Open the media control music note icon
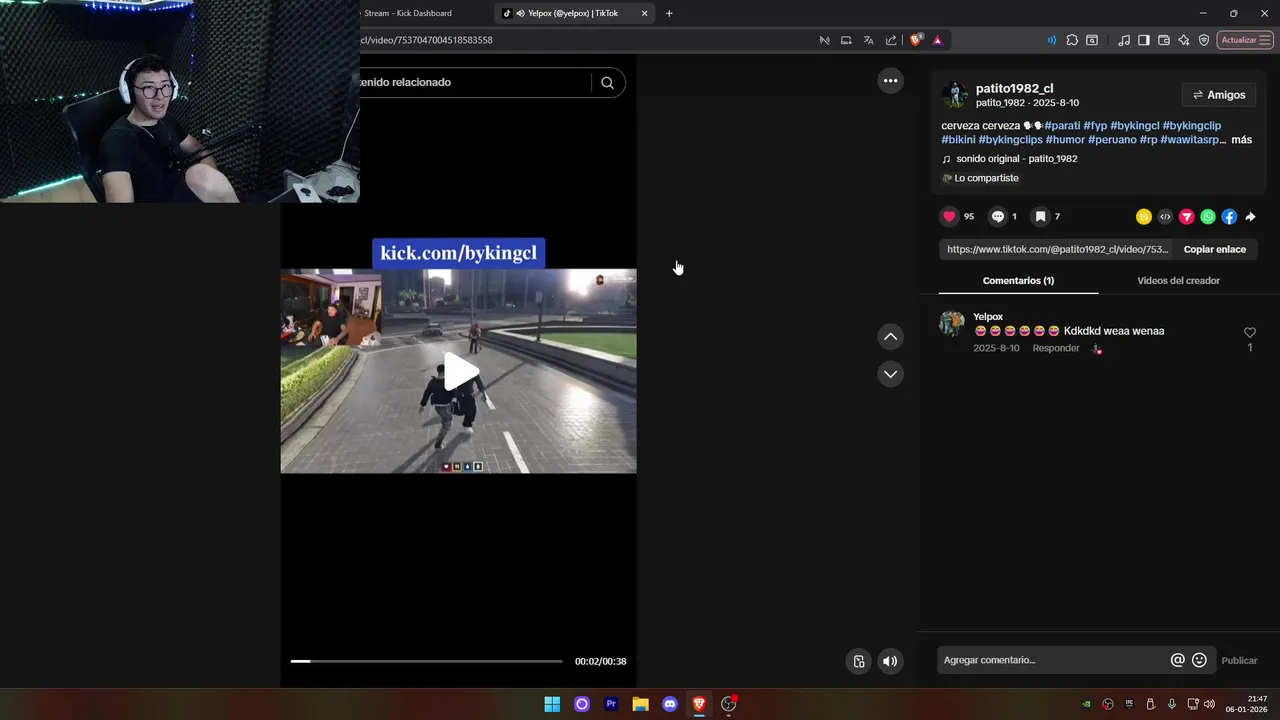The image size is (1280, 720). (x=1124, y=40)
